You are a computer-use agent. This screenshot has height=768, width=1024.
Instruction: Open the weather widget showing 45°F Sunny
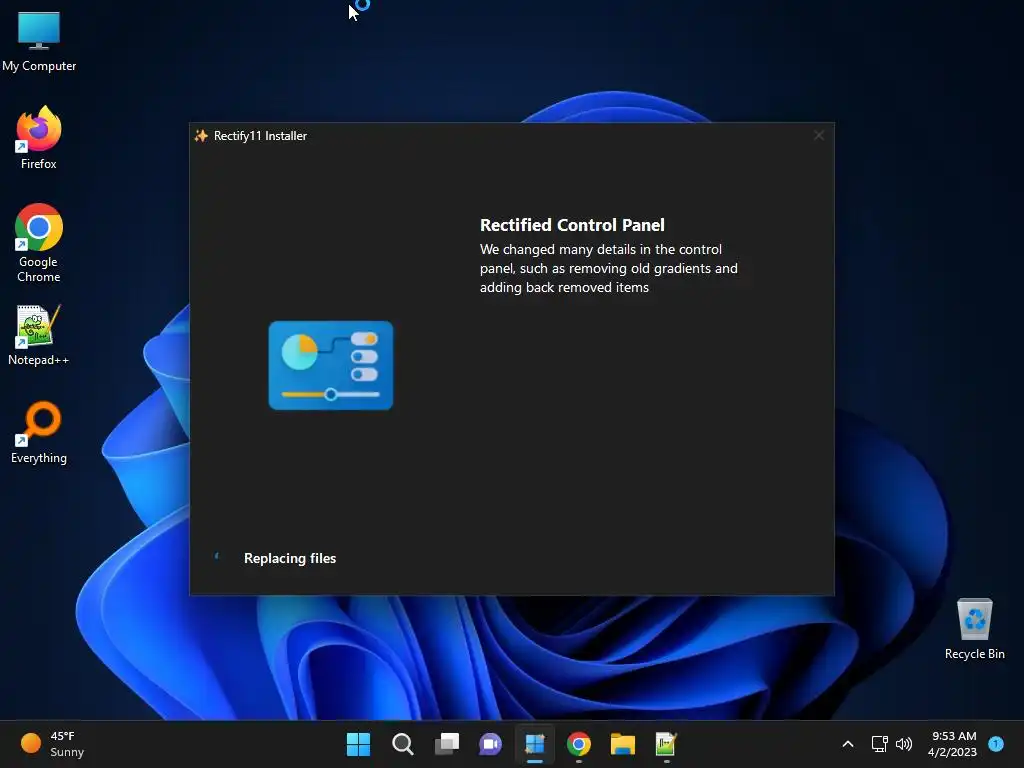52,744
